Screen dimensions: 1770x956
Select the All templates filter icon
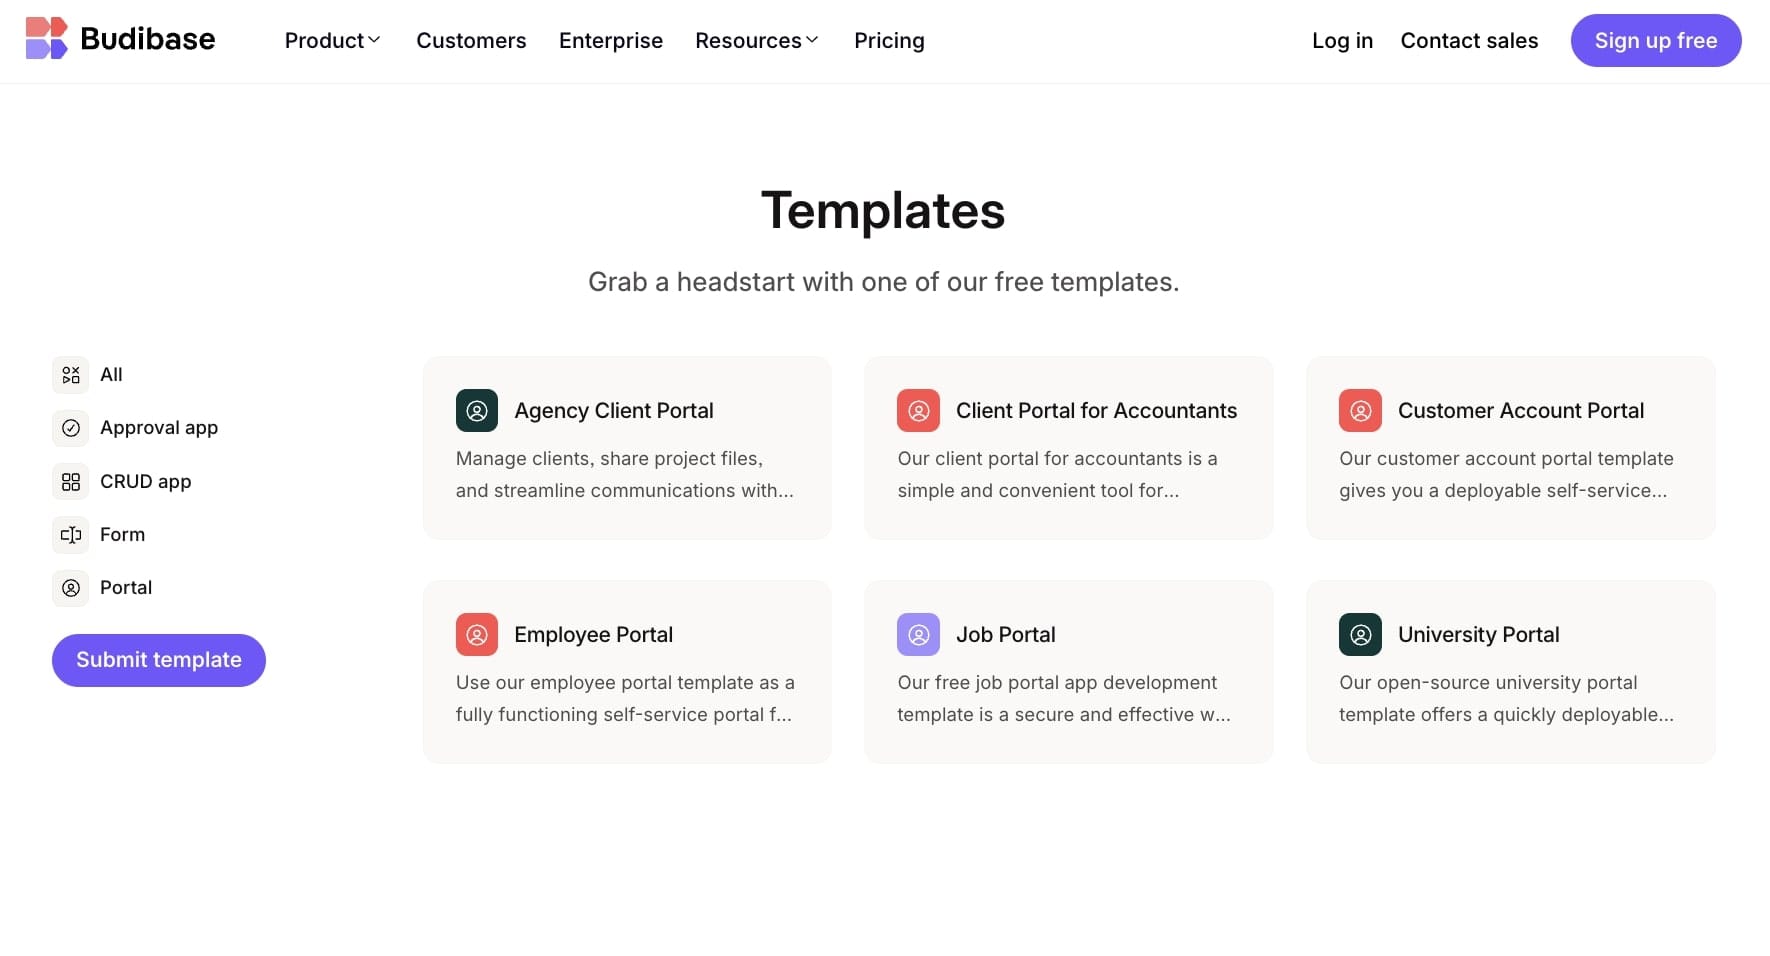tap(70, 374)
